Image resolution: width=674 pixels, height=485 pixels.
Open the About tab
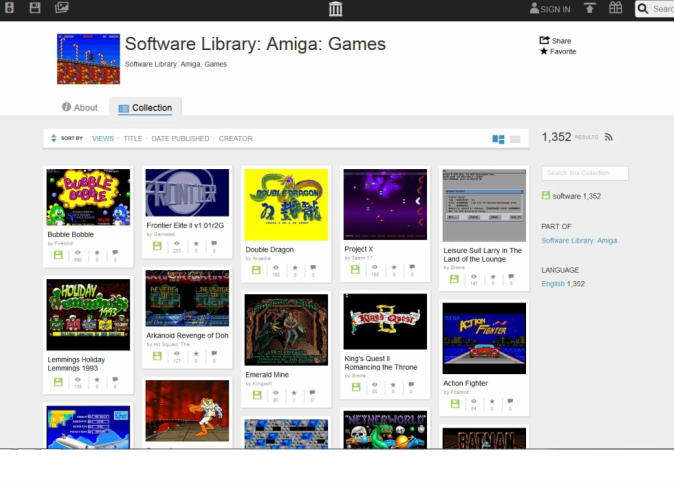(80, 107)
